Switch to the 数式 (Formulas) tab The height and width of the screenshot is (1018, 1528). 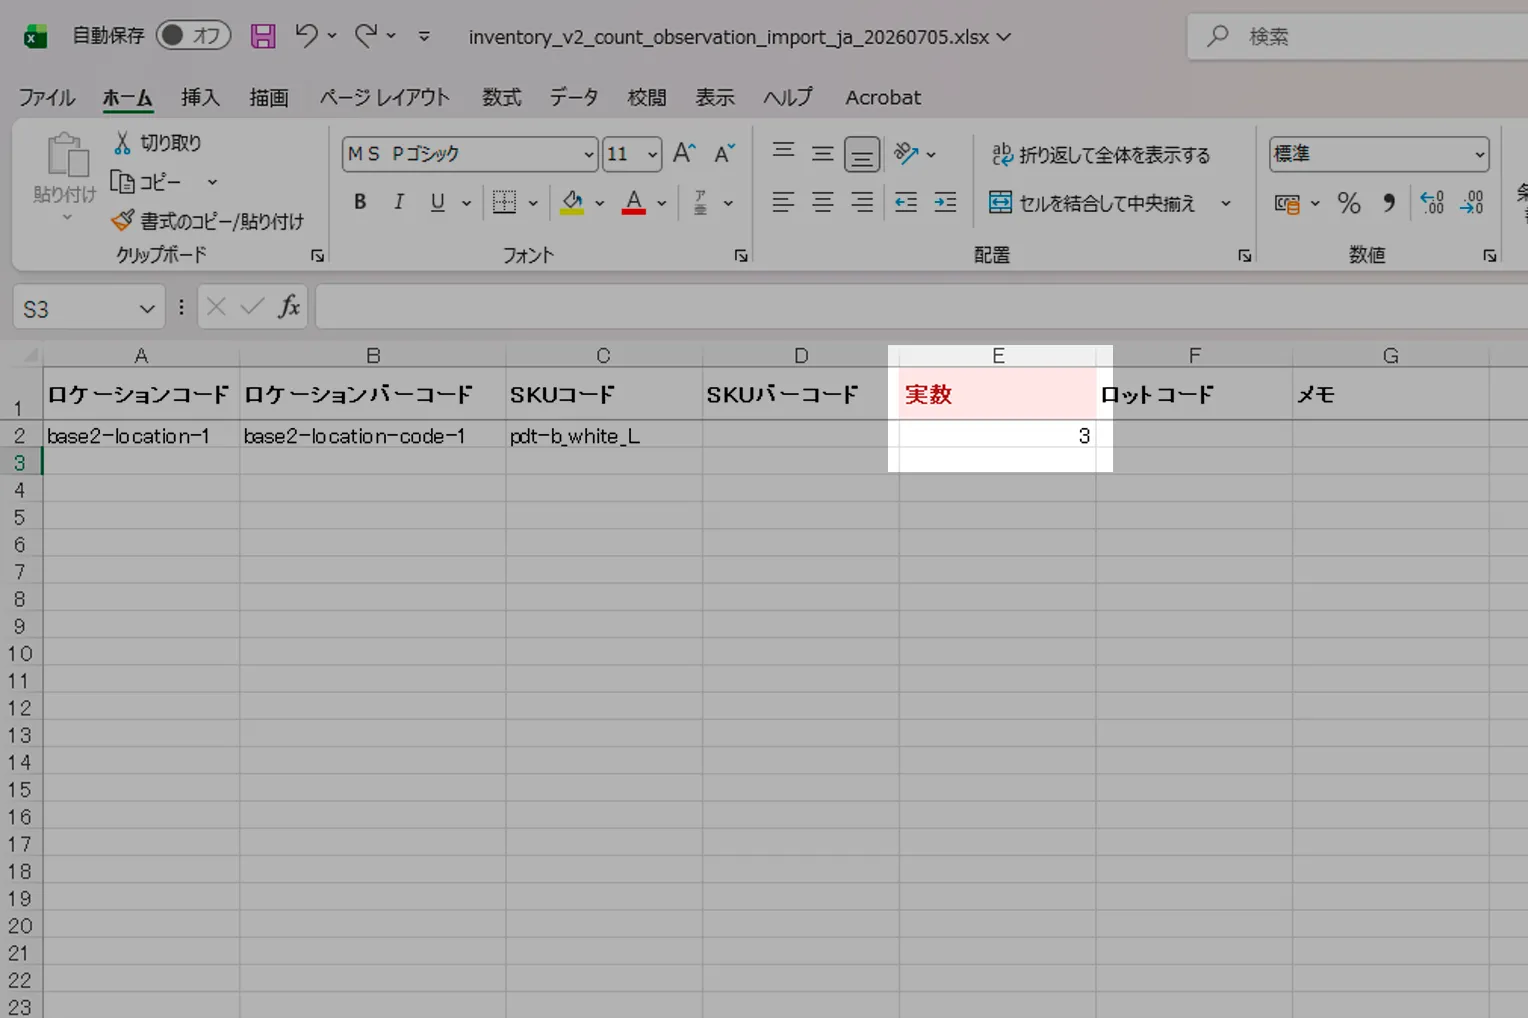pos(502,97)
